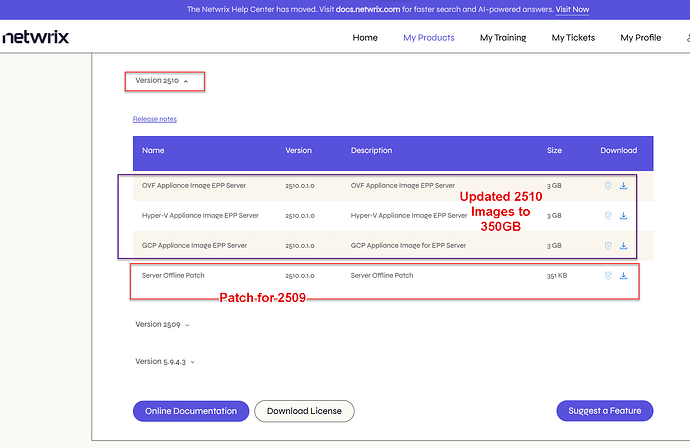
Task: Click shield icon for Server Offline Patch
Action: 608,275
